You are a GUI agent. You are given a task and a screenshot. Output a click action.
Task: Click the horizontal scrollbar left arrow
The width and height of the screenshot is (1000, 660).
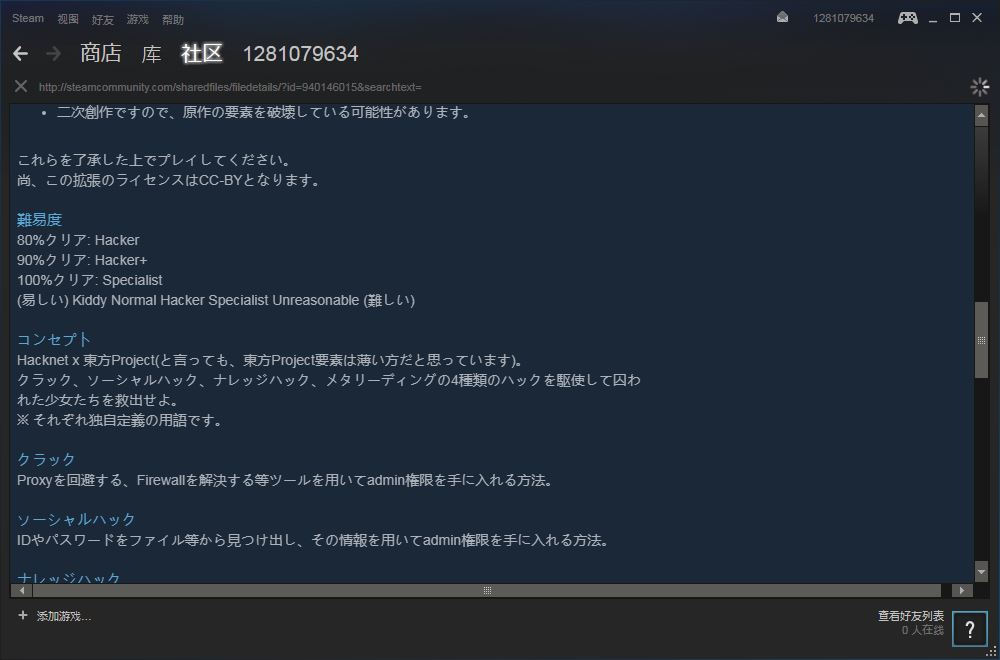[22, 590]
